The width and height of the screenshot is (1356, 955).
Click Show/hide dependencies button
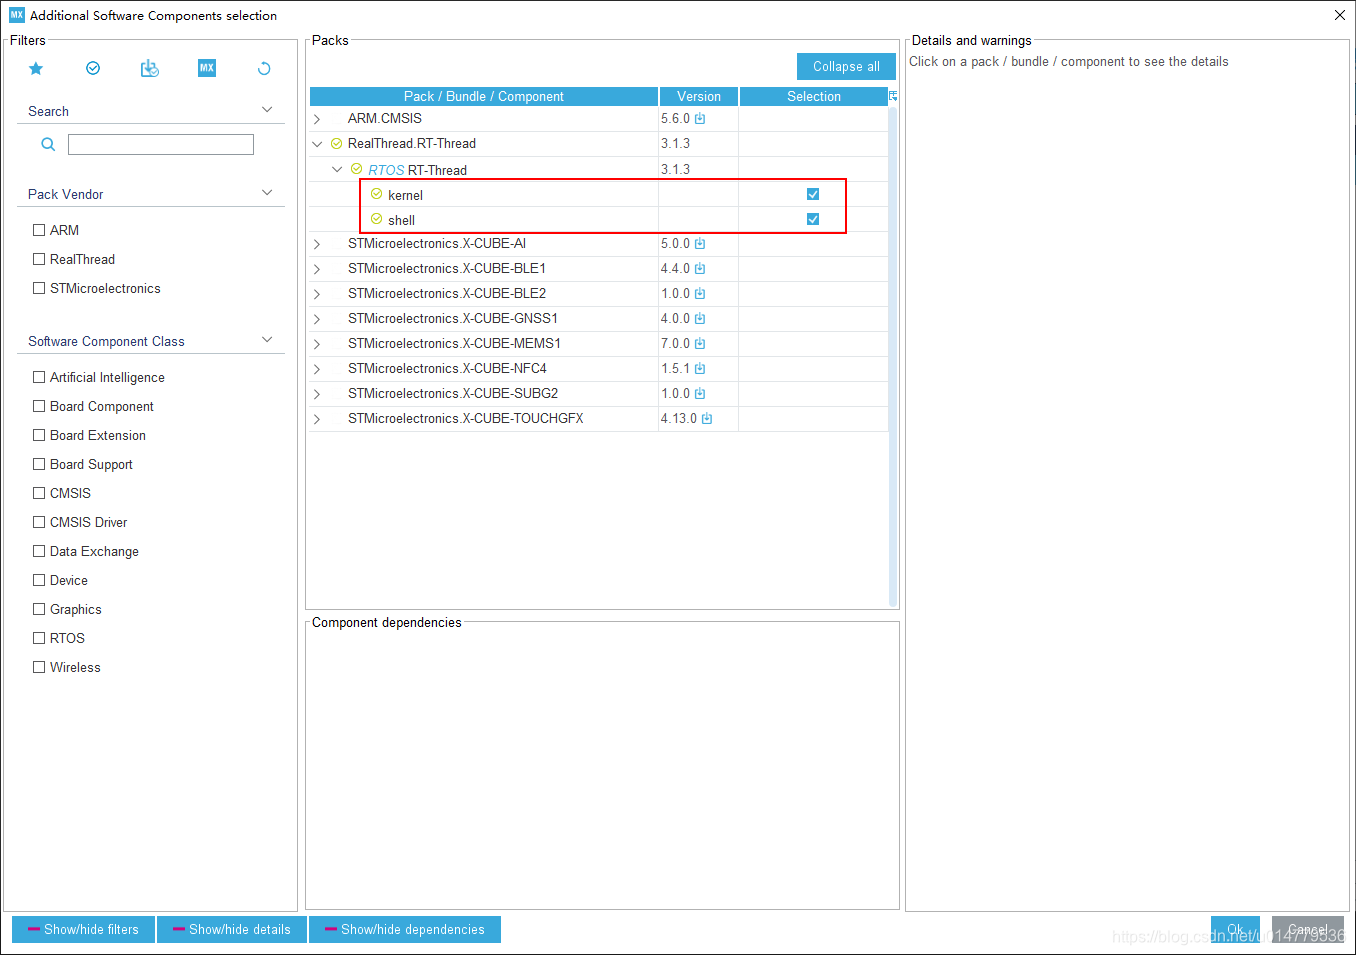point(405,929)
